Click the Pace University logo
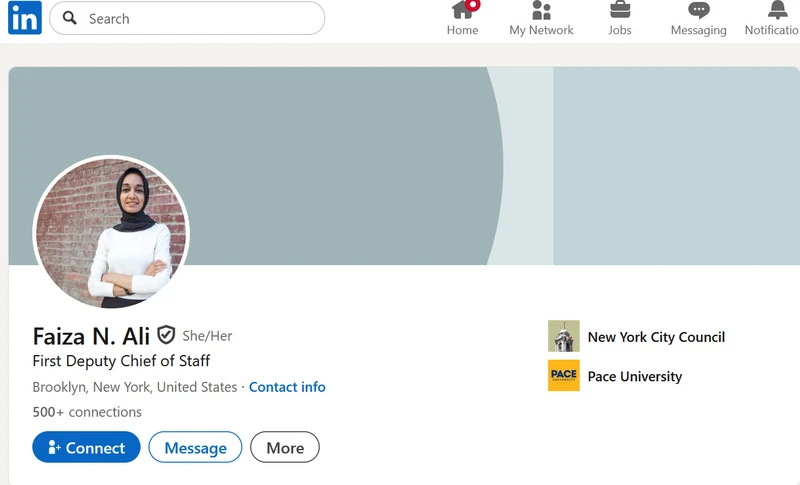This screenshot has width=800, height=485. coord(564,376)
